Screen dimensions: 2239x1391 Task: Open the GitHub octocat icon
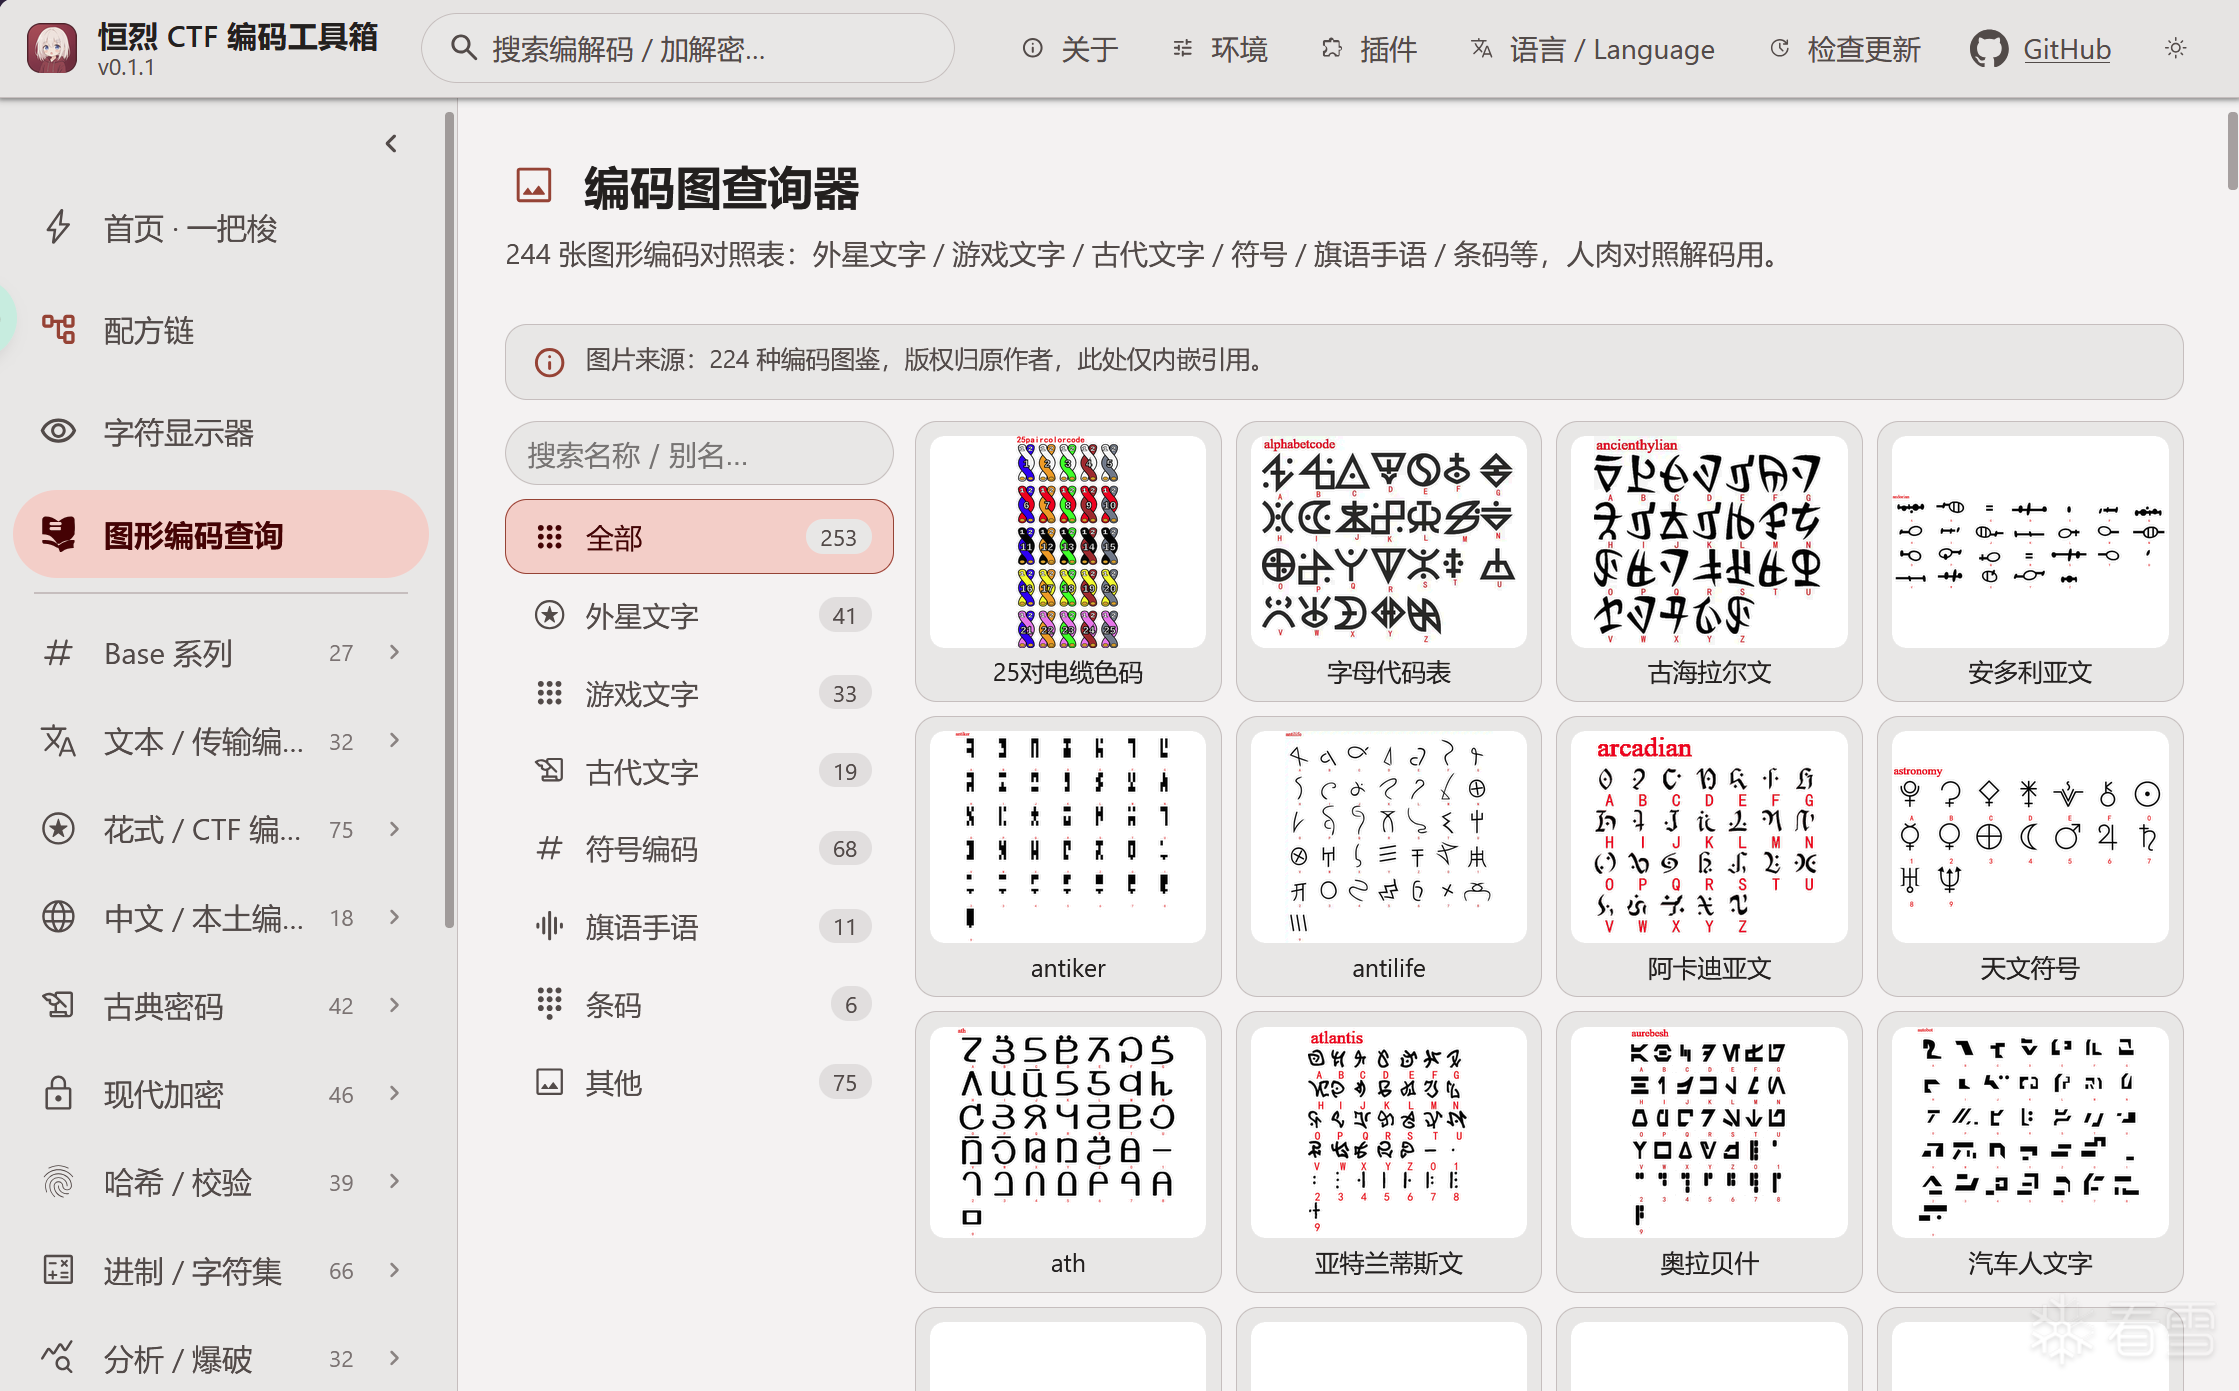tap(1988, 49)
